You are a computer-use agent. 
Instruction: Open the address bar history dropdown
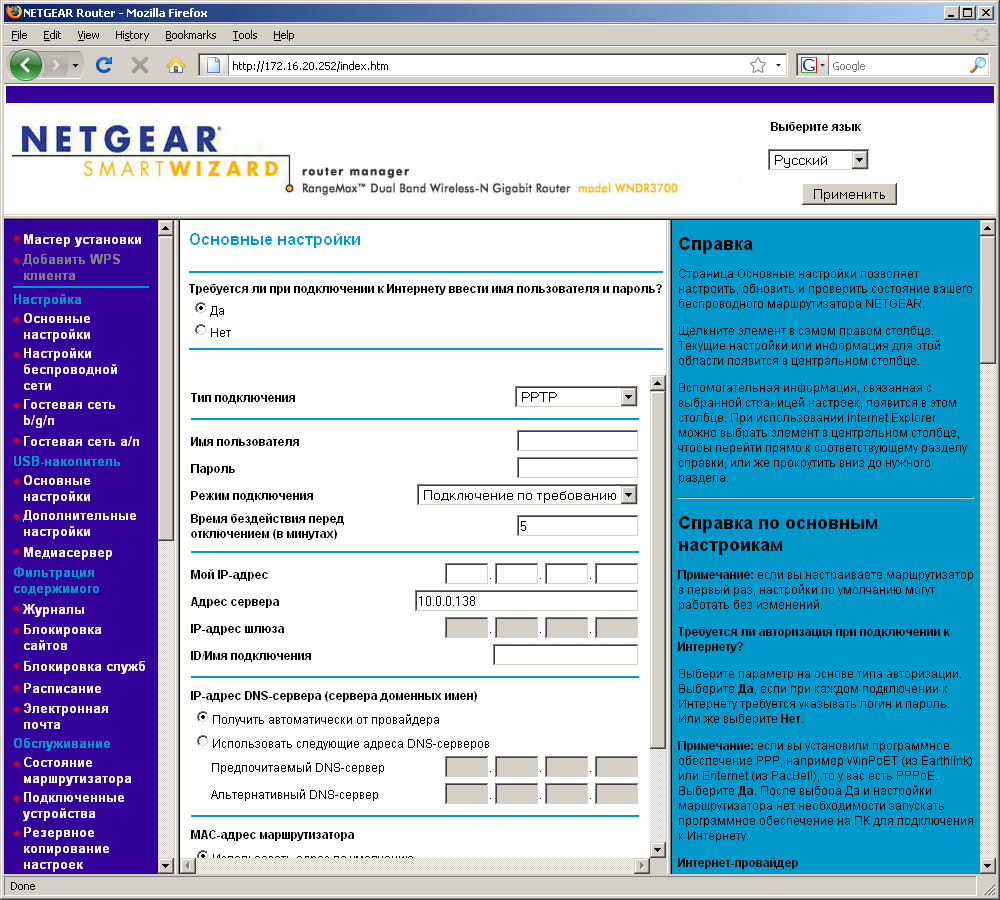778,65
